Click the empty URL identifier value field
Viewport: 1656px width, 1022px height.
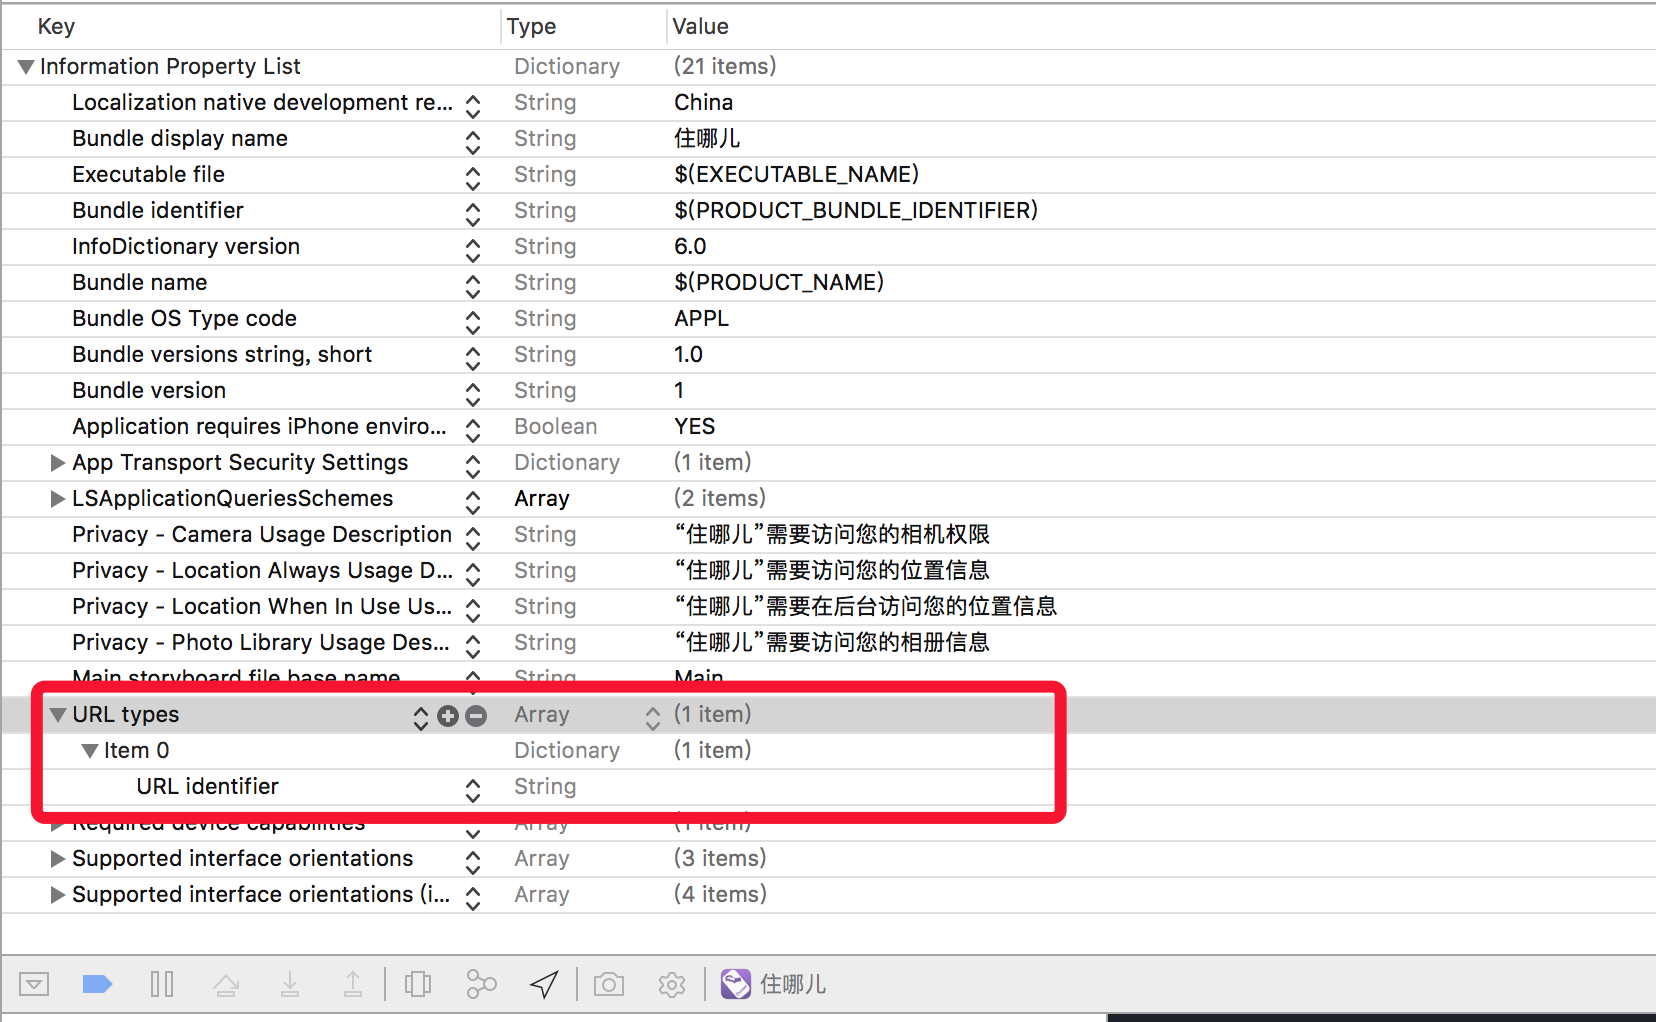pyautogui.click(x=860, y=787)
